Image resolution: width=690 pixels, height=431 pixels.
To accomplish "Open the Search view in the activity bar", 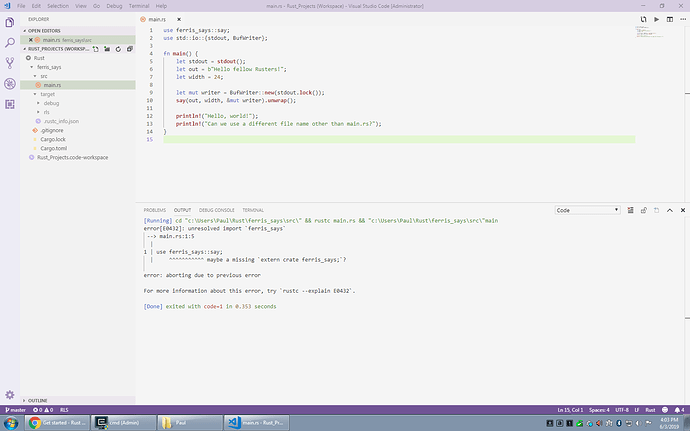I will (x=10, y=43).
